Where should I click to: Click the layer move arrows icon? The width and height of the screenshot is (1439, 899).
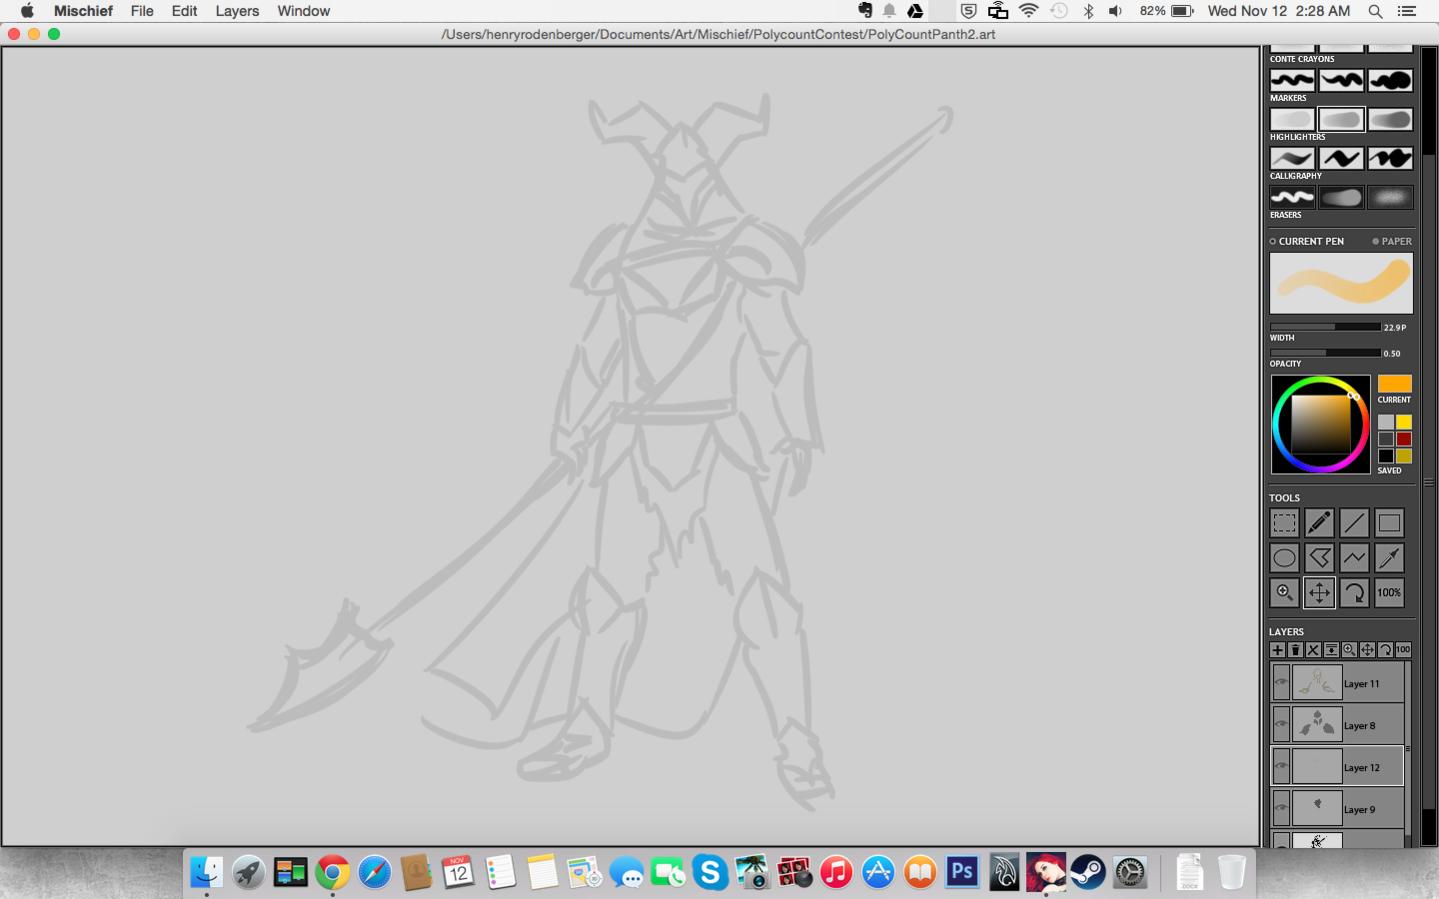1367,650
